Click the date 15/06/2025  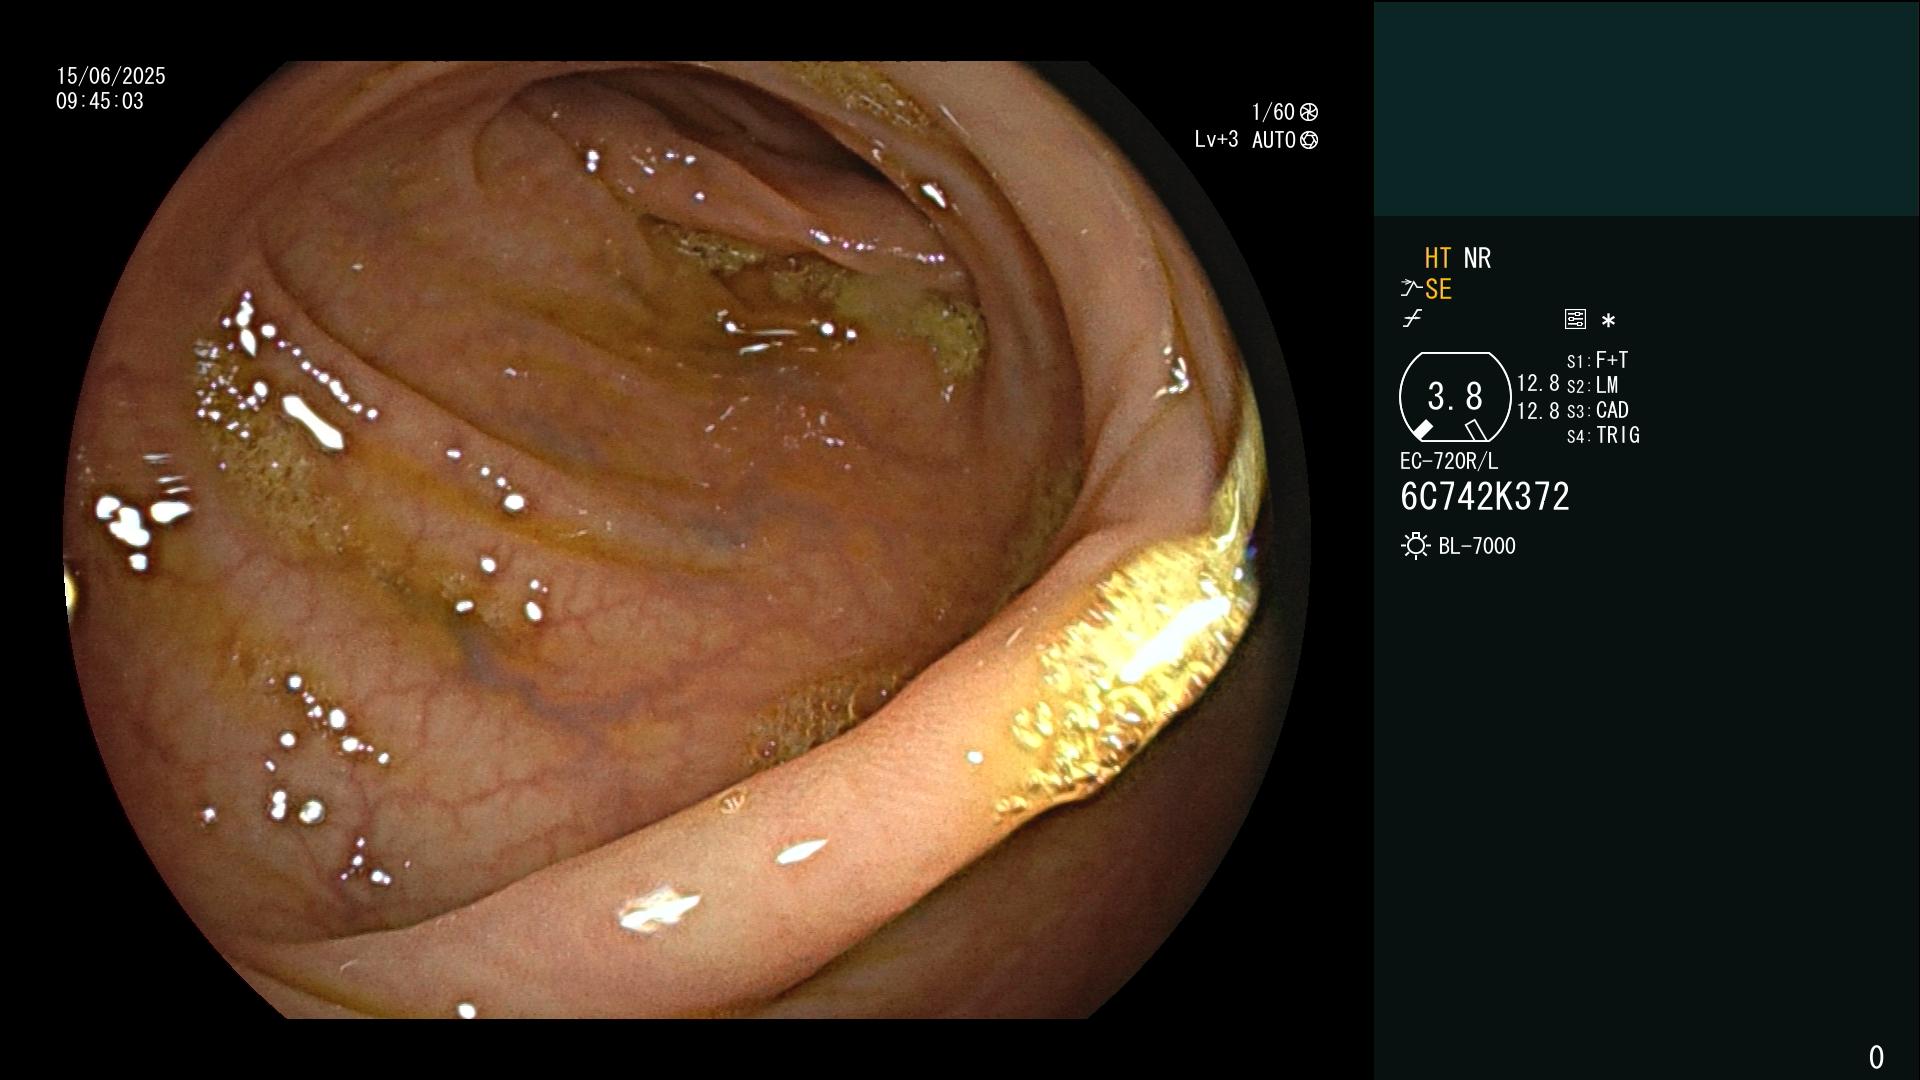tap(111, 76)
